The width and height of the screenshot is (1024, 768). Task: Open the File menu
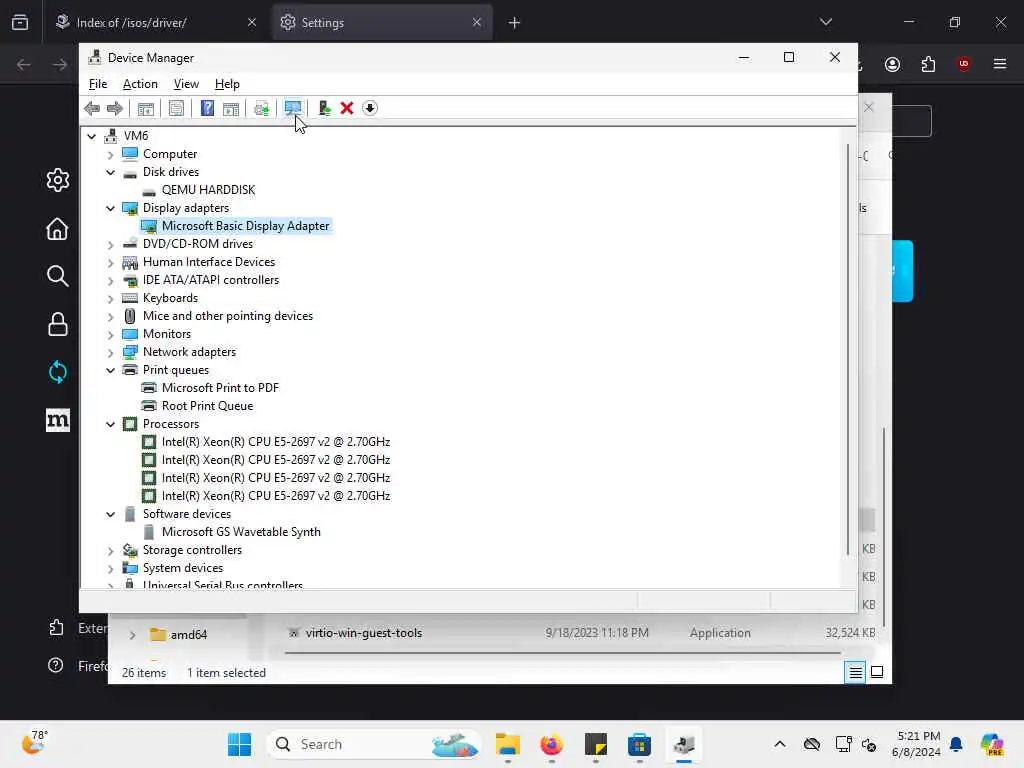tap(98, 84)
